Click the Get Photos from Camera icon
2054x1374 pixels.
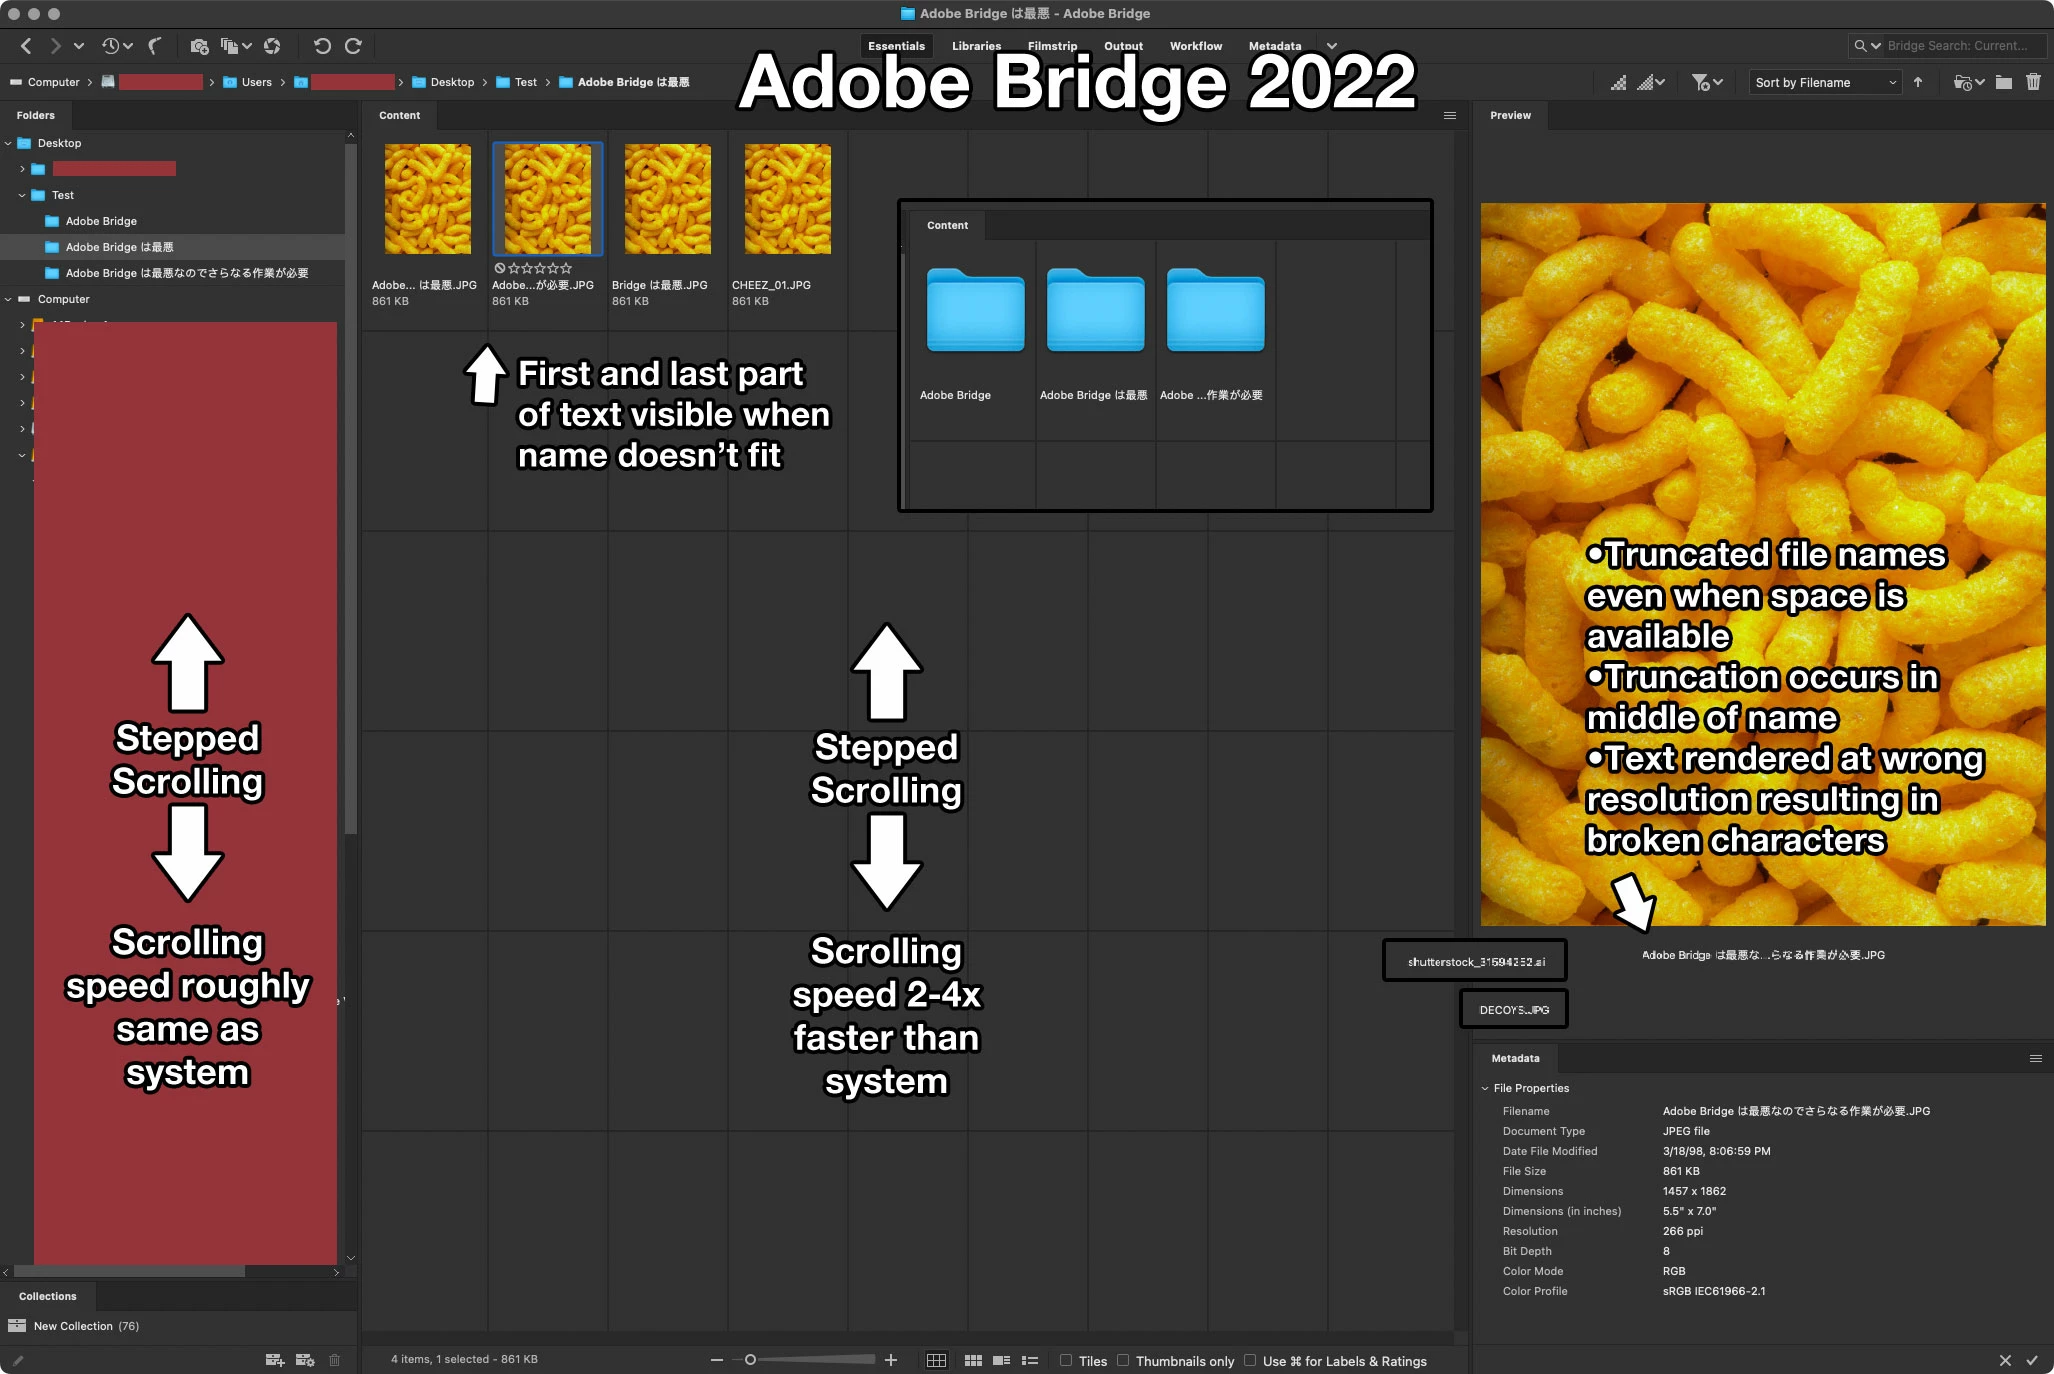pos(199,46)
